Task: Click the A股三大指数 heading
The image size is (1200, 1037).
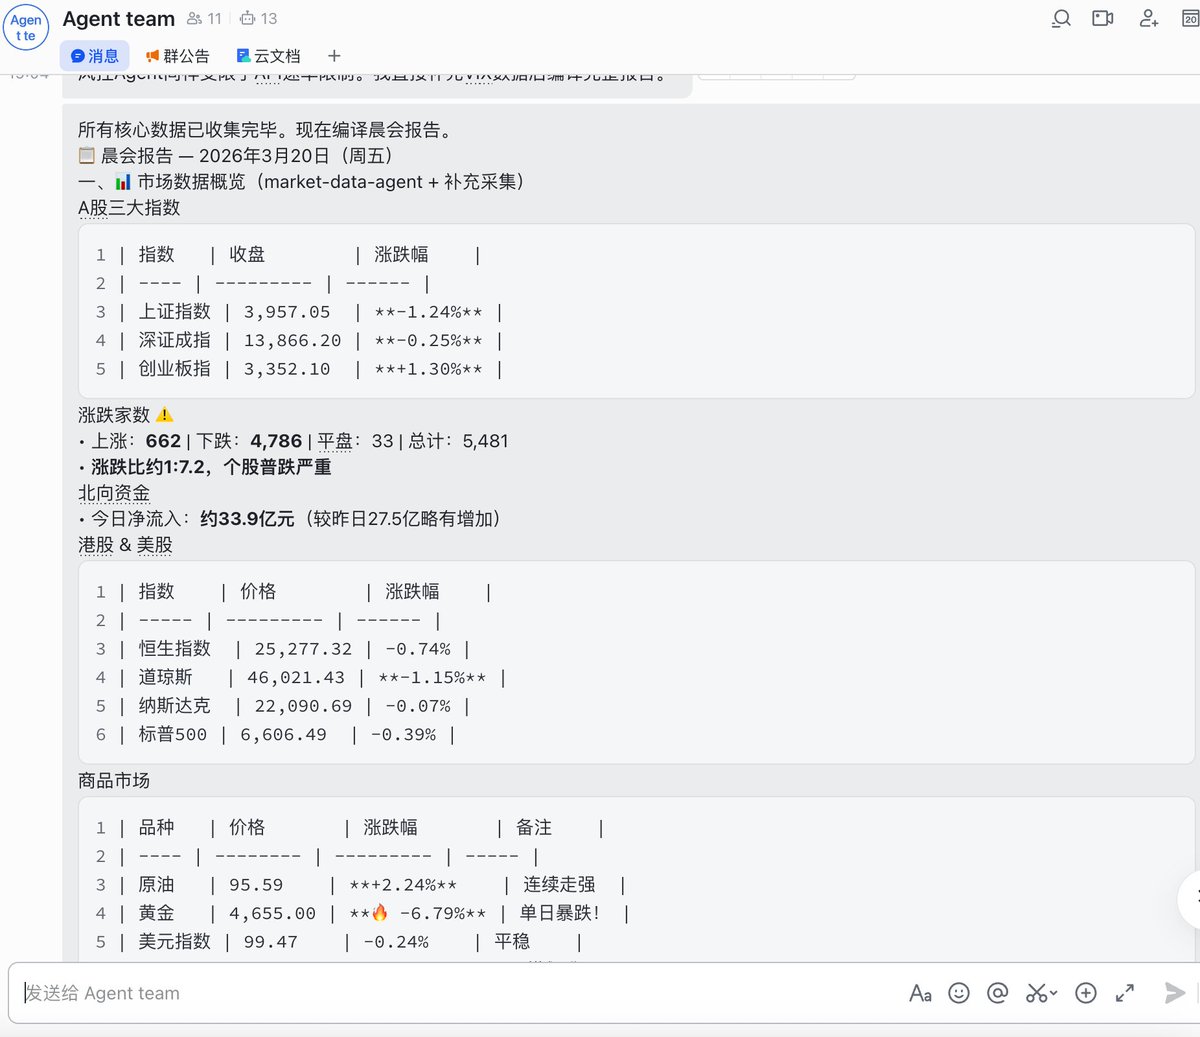Action: [x=129, y=208]
